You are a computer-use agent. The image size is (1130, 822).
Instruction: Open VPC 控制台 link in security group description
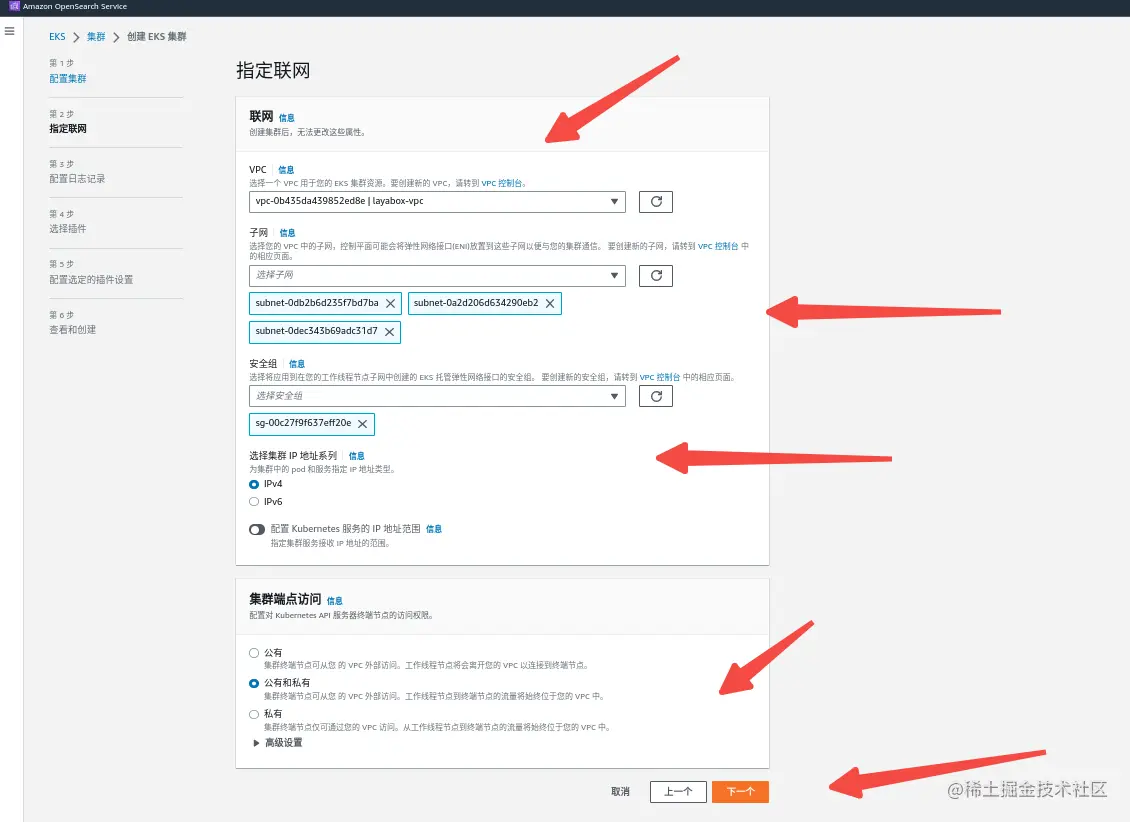tap(659, 377)
